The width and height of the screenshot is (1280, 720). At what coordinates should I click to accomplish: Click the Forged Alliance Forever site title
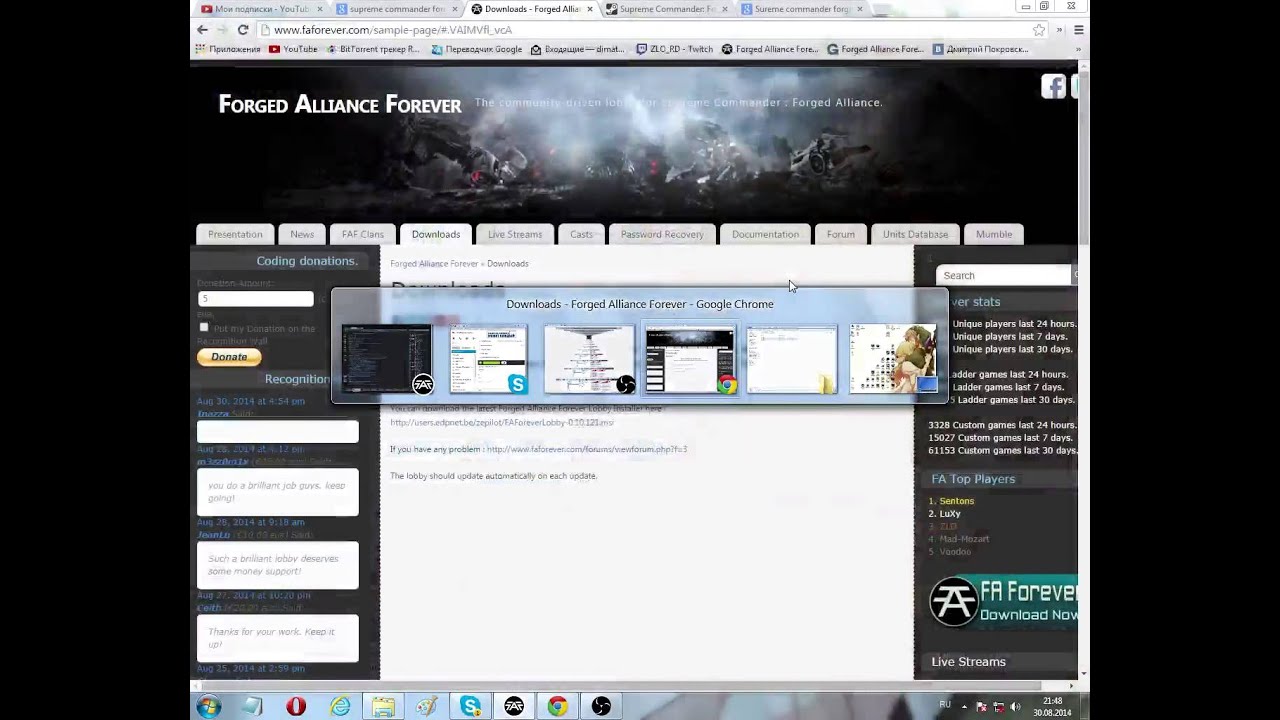click(340, 104)
